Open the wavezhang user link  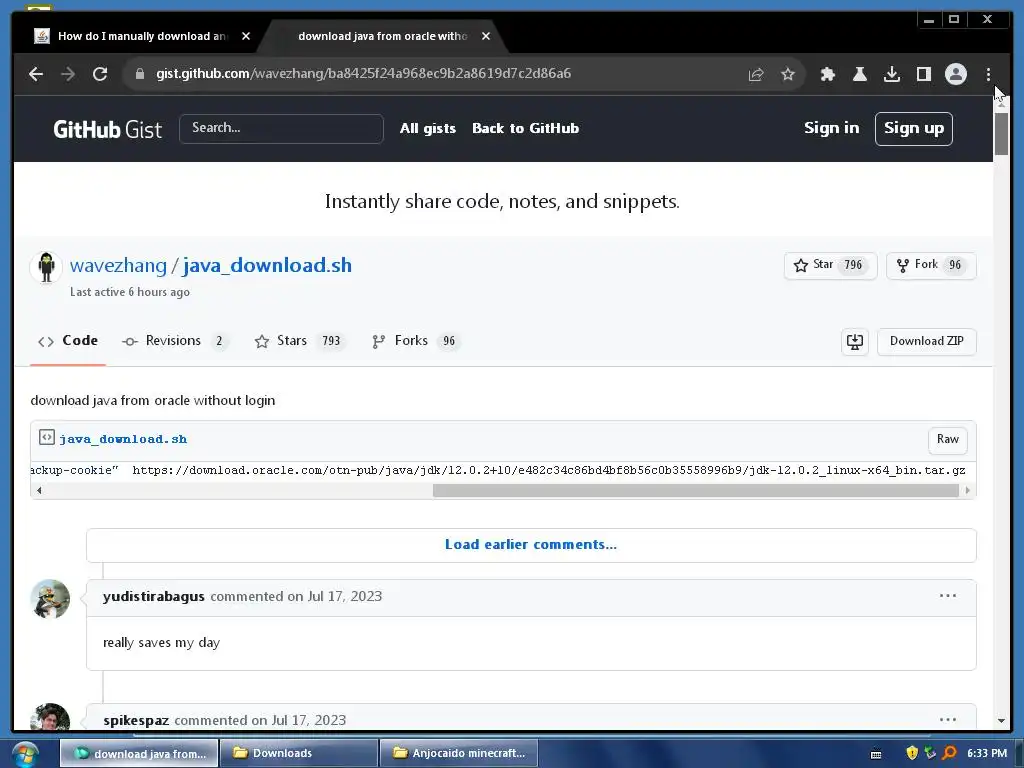[118, 266]
